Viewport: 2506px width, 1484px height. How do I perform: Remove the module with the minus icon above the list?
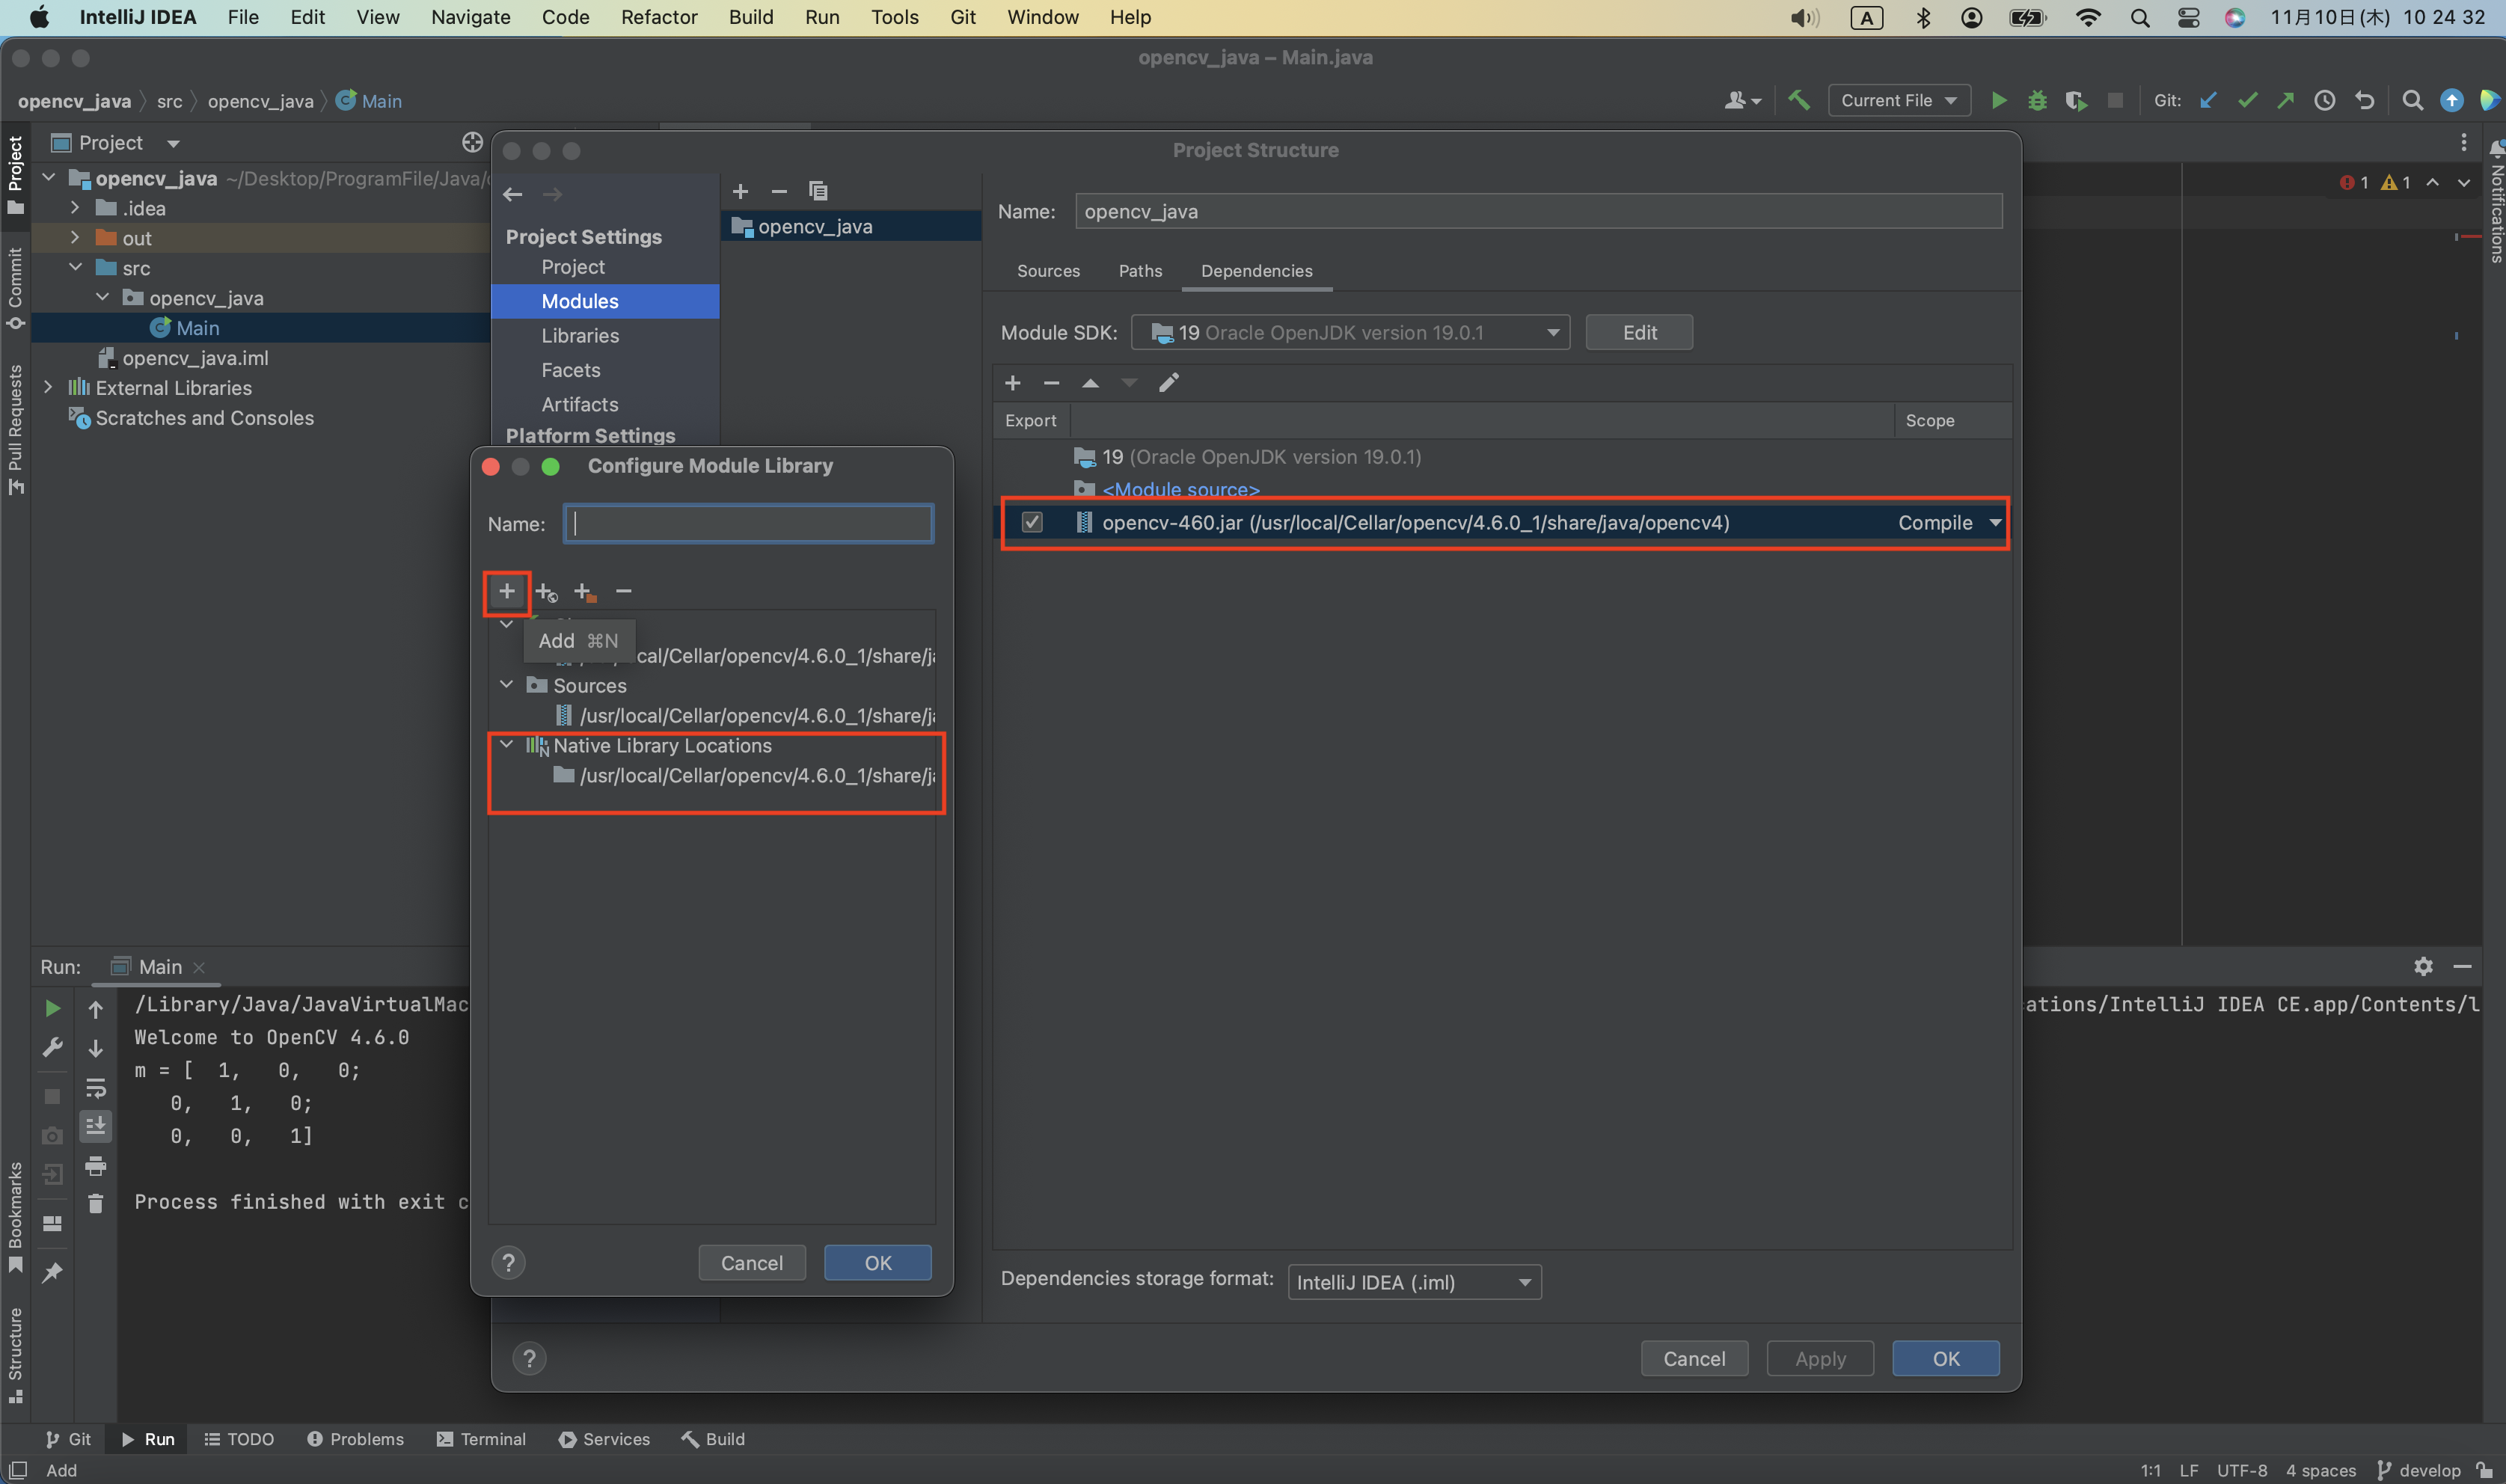pyautogui.click(x=779, y=191)
